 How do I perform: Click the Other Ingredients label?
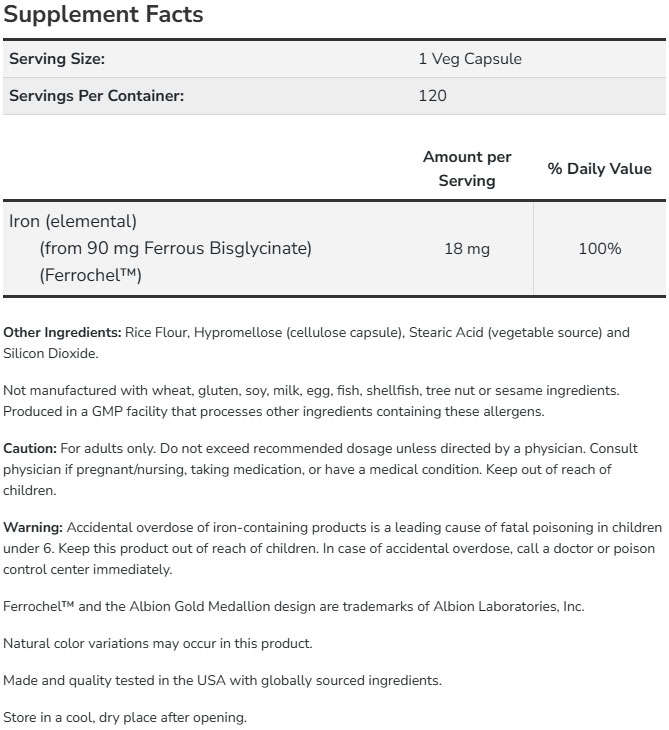(62, 332)
